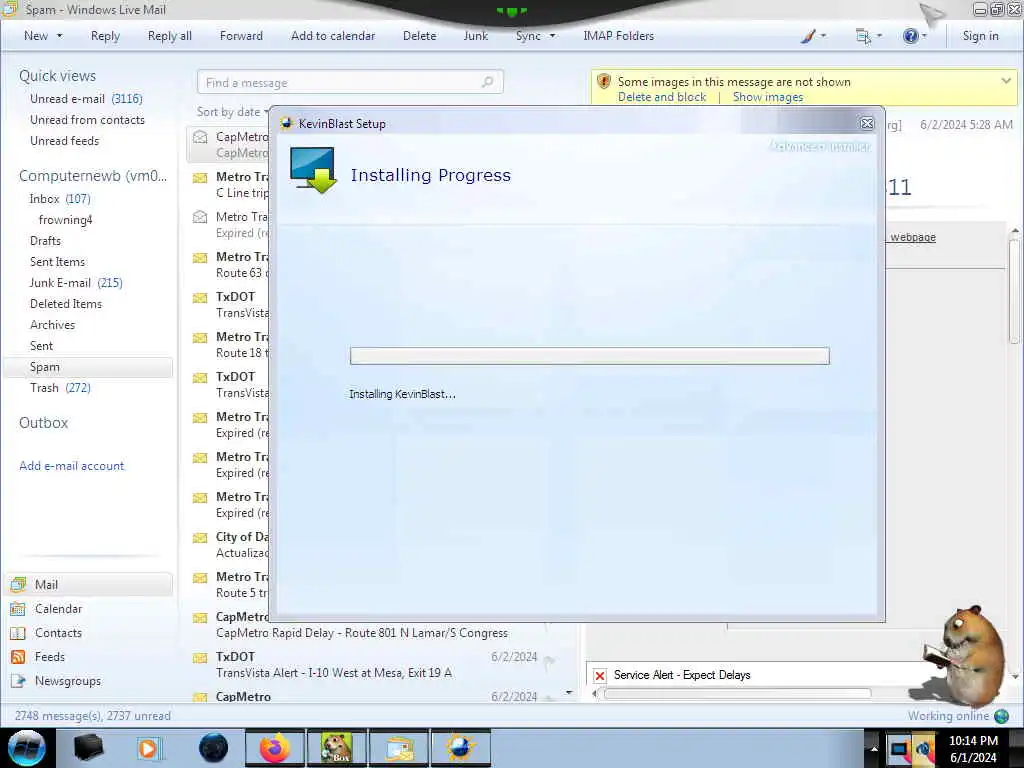The width and height of the screenshot is (1024, 768).
Task: Open the Inbox folder
Action: [60, 199]
